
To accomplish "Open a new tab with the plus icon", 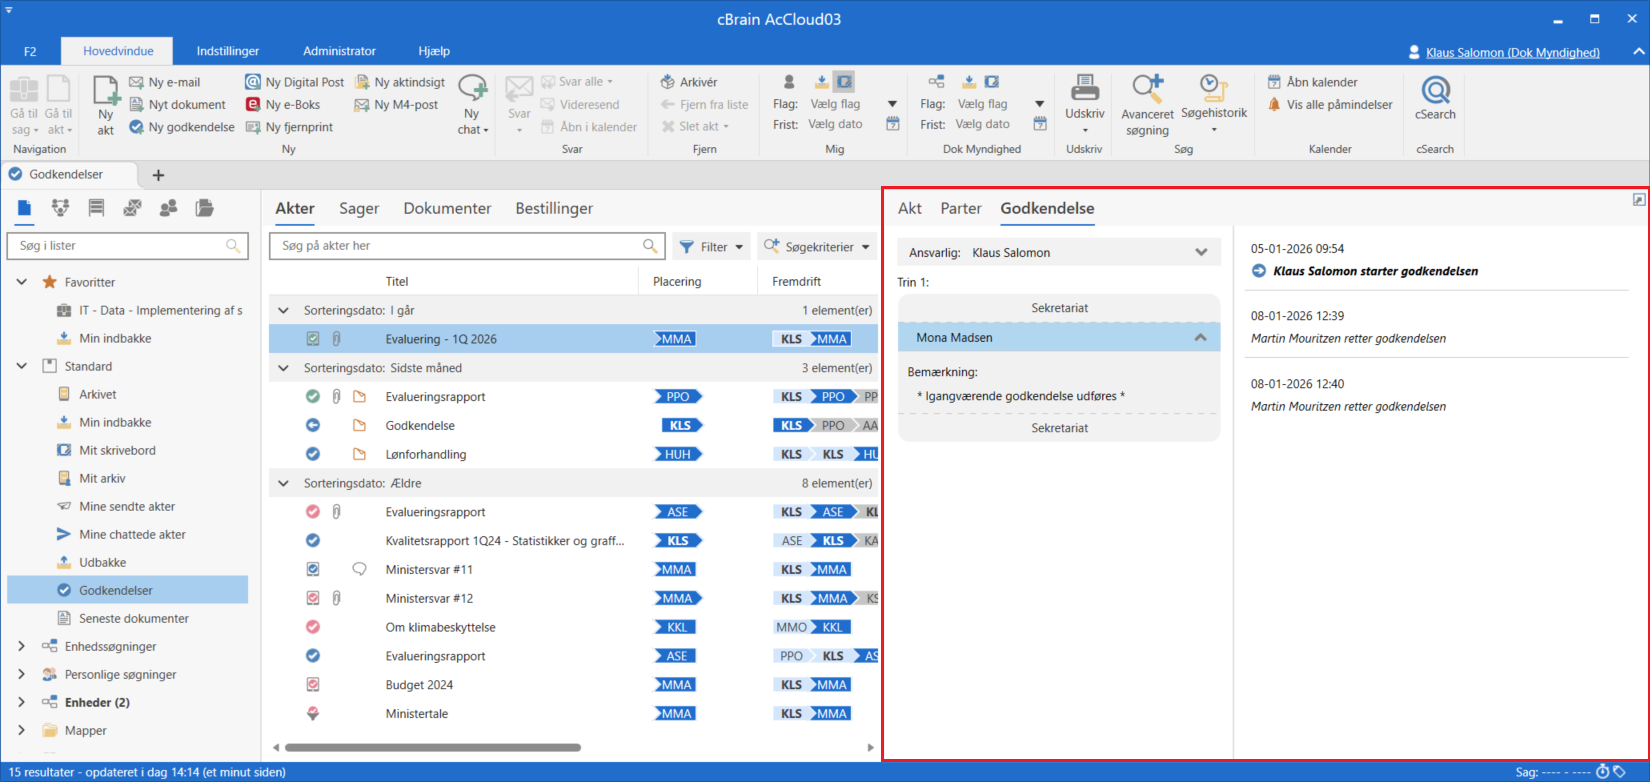I will 158,175.
